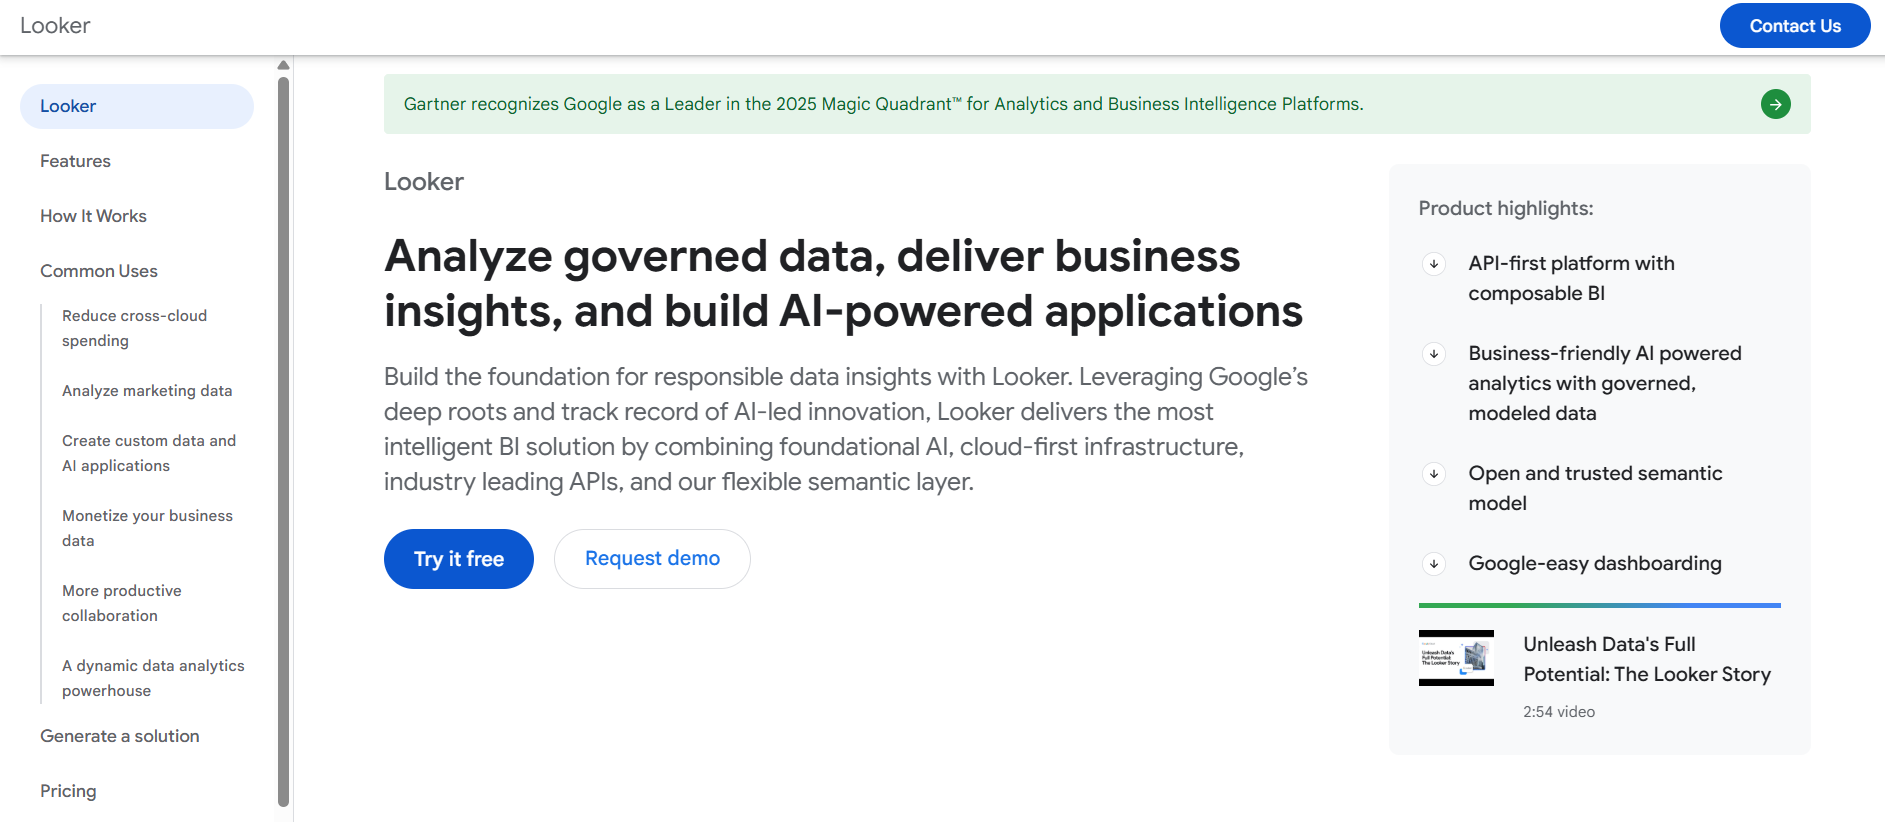Click the down-arrow icon beside Open and trusted semantic model
This screenshot has width=1885, height=822.
point(1434,474)
